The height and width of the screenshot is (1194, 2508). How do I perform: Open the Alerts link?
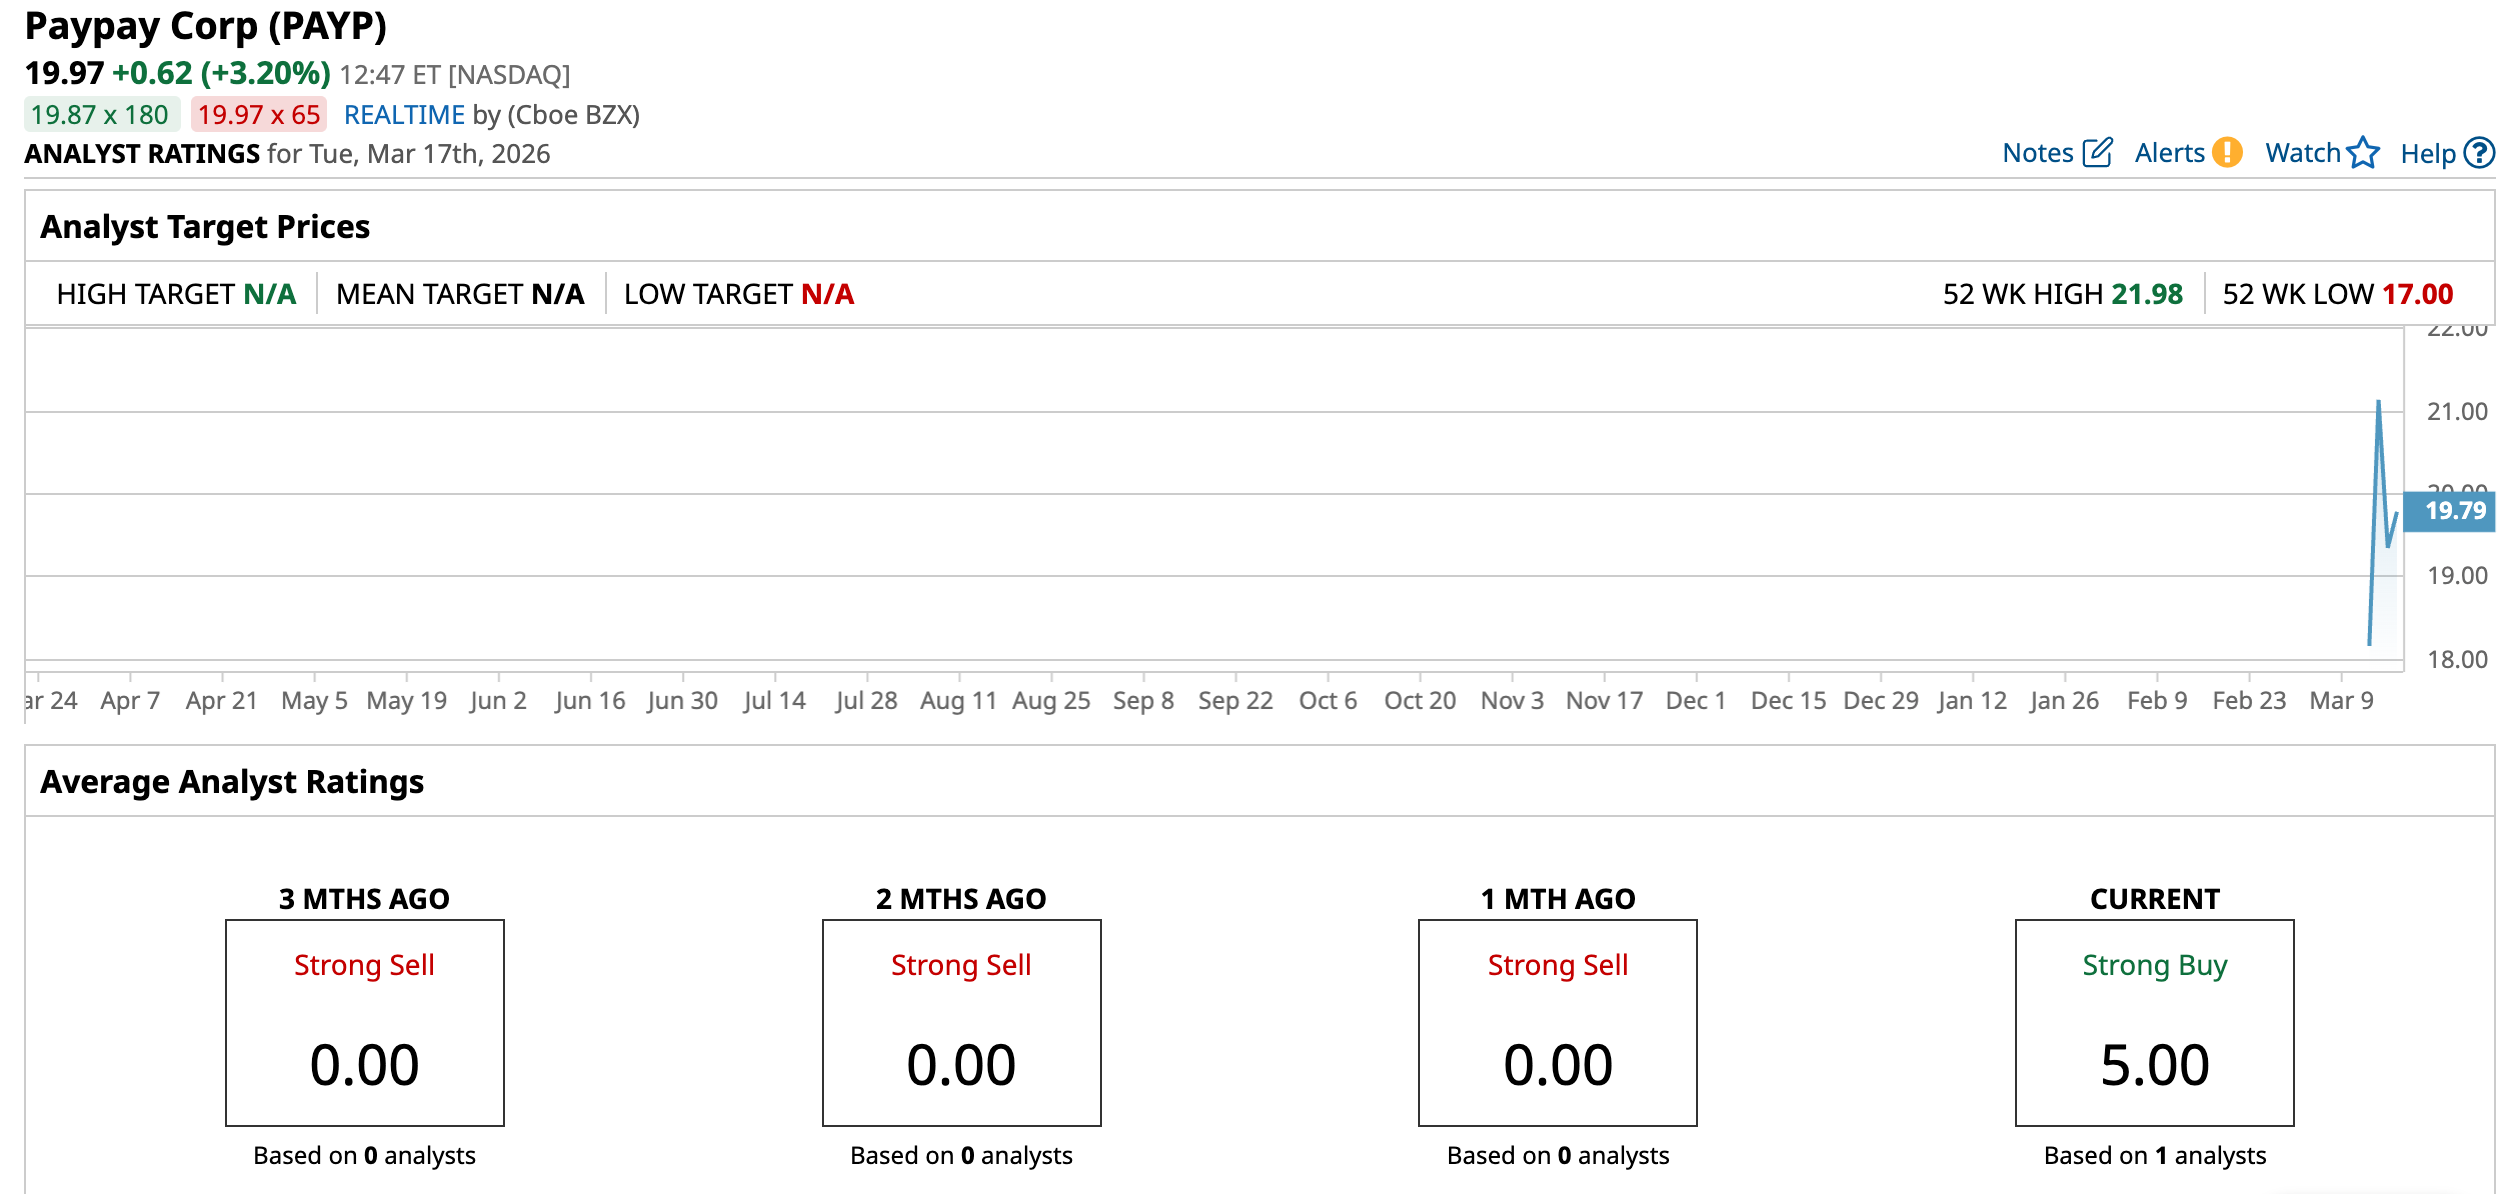(x=2169, y=153)
